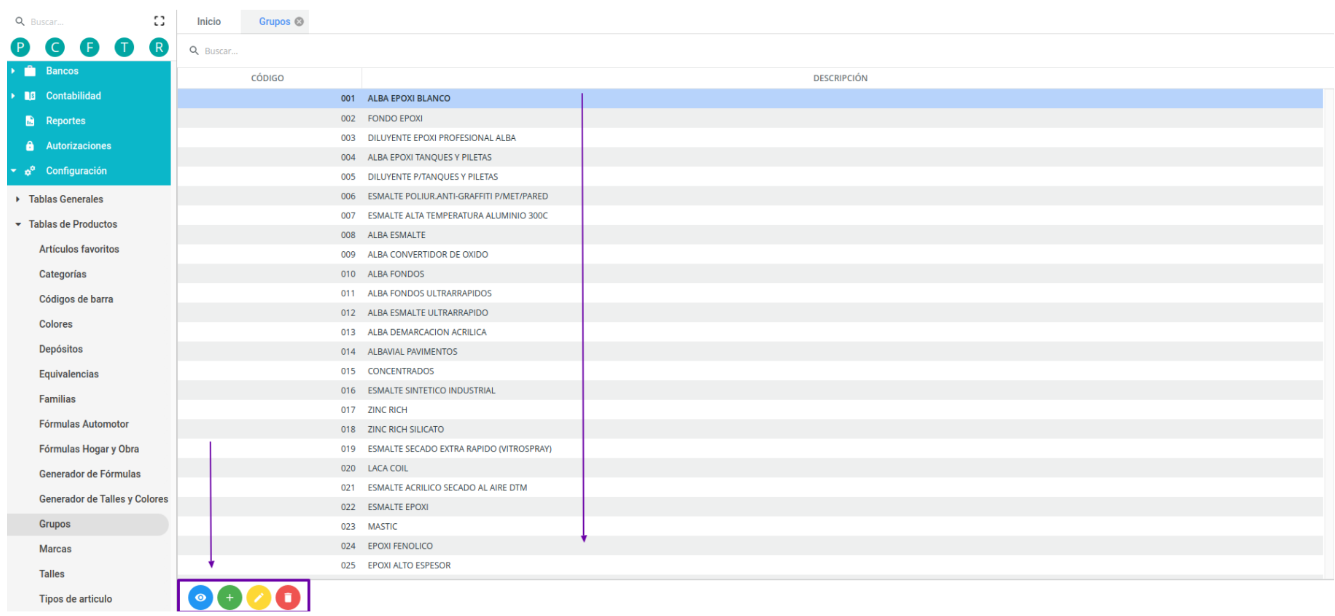Click the round R shortcut icon
Viewport: 1335px width, 616px height.
point(158,47)
